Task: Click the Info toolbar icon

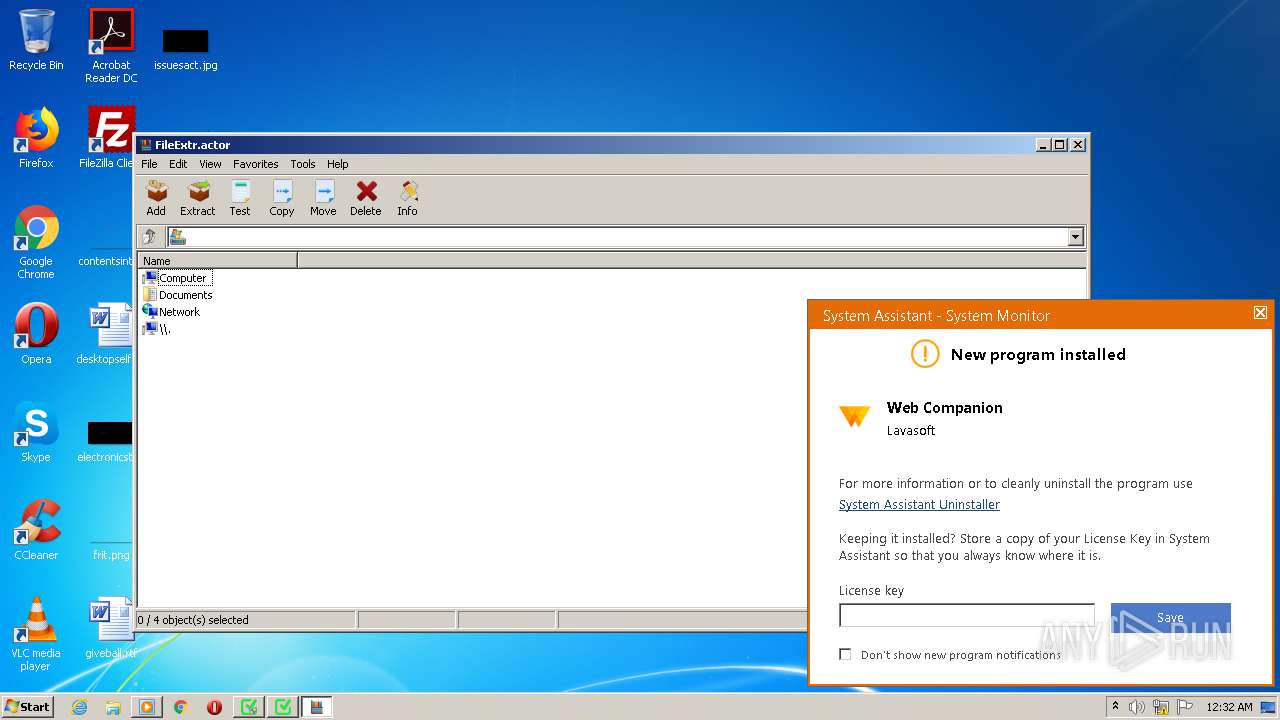Action: [x=407, y=197]
